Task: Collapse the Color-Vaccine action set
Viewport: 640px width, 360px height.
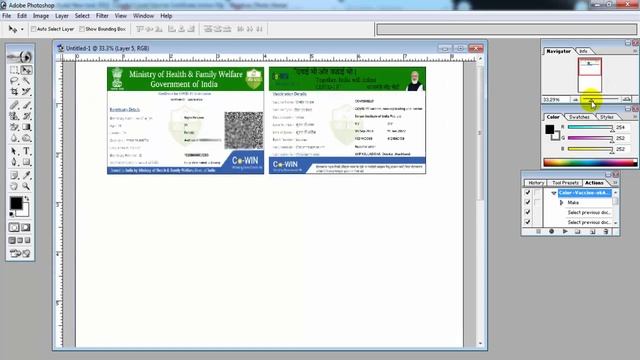Action: pos(553,193)
